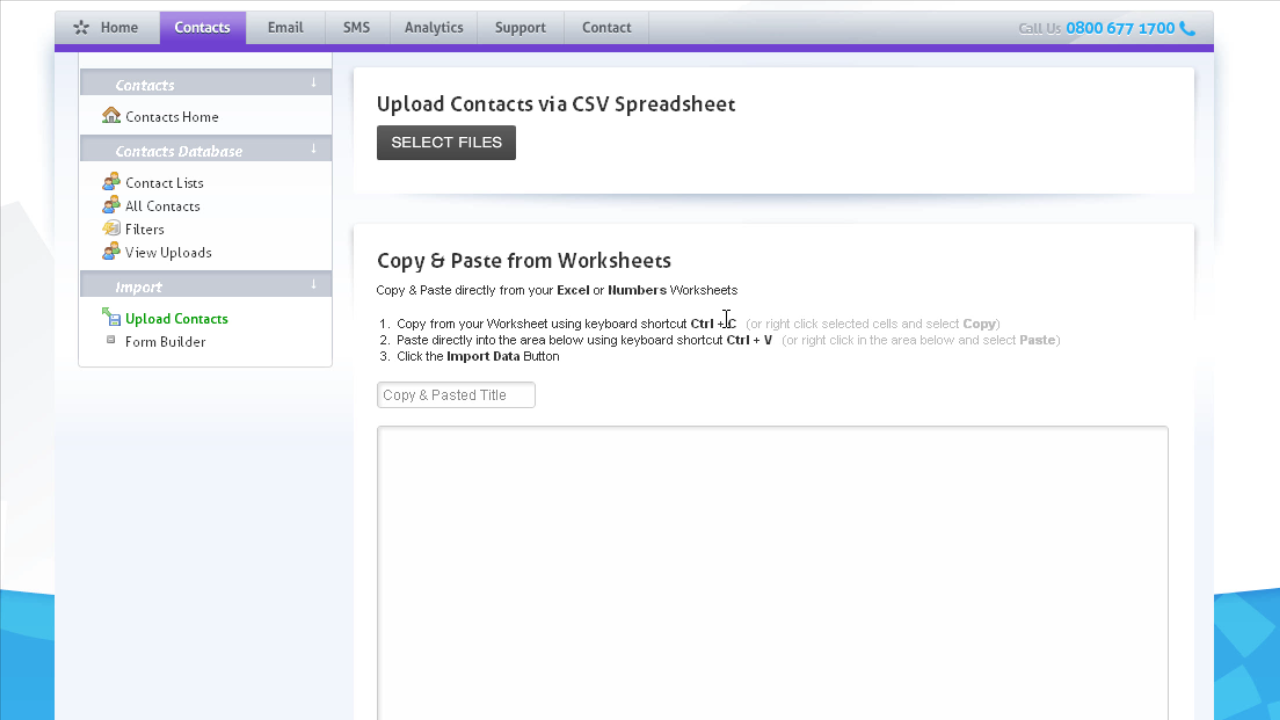Click inside the large paste text area
This screenshot has width=1280, height=720.
point(772,573)
